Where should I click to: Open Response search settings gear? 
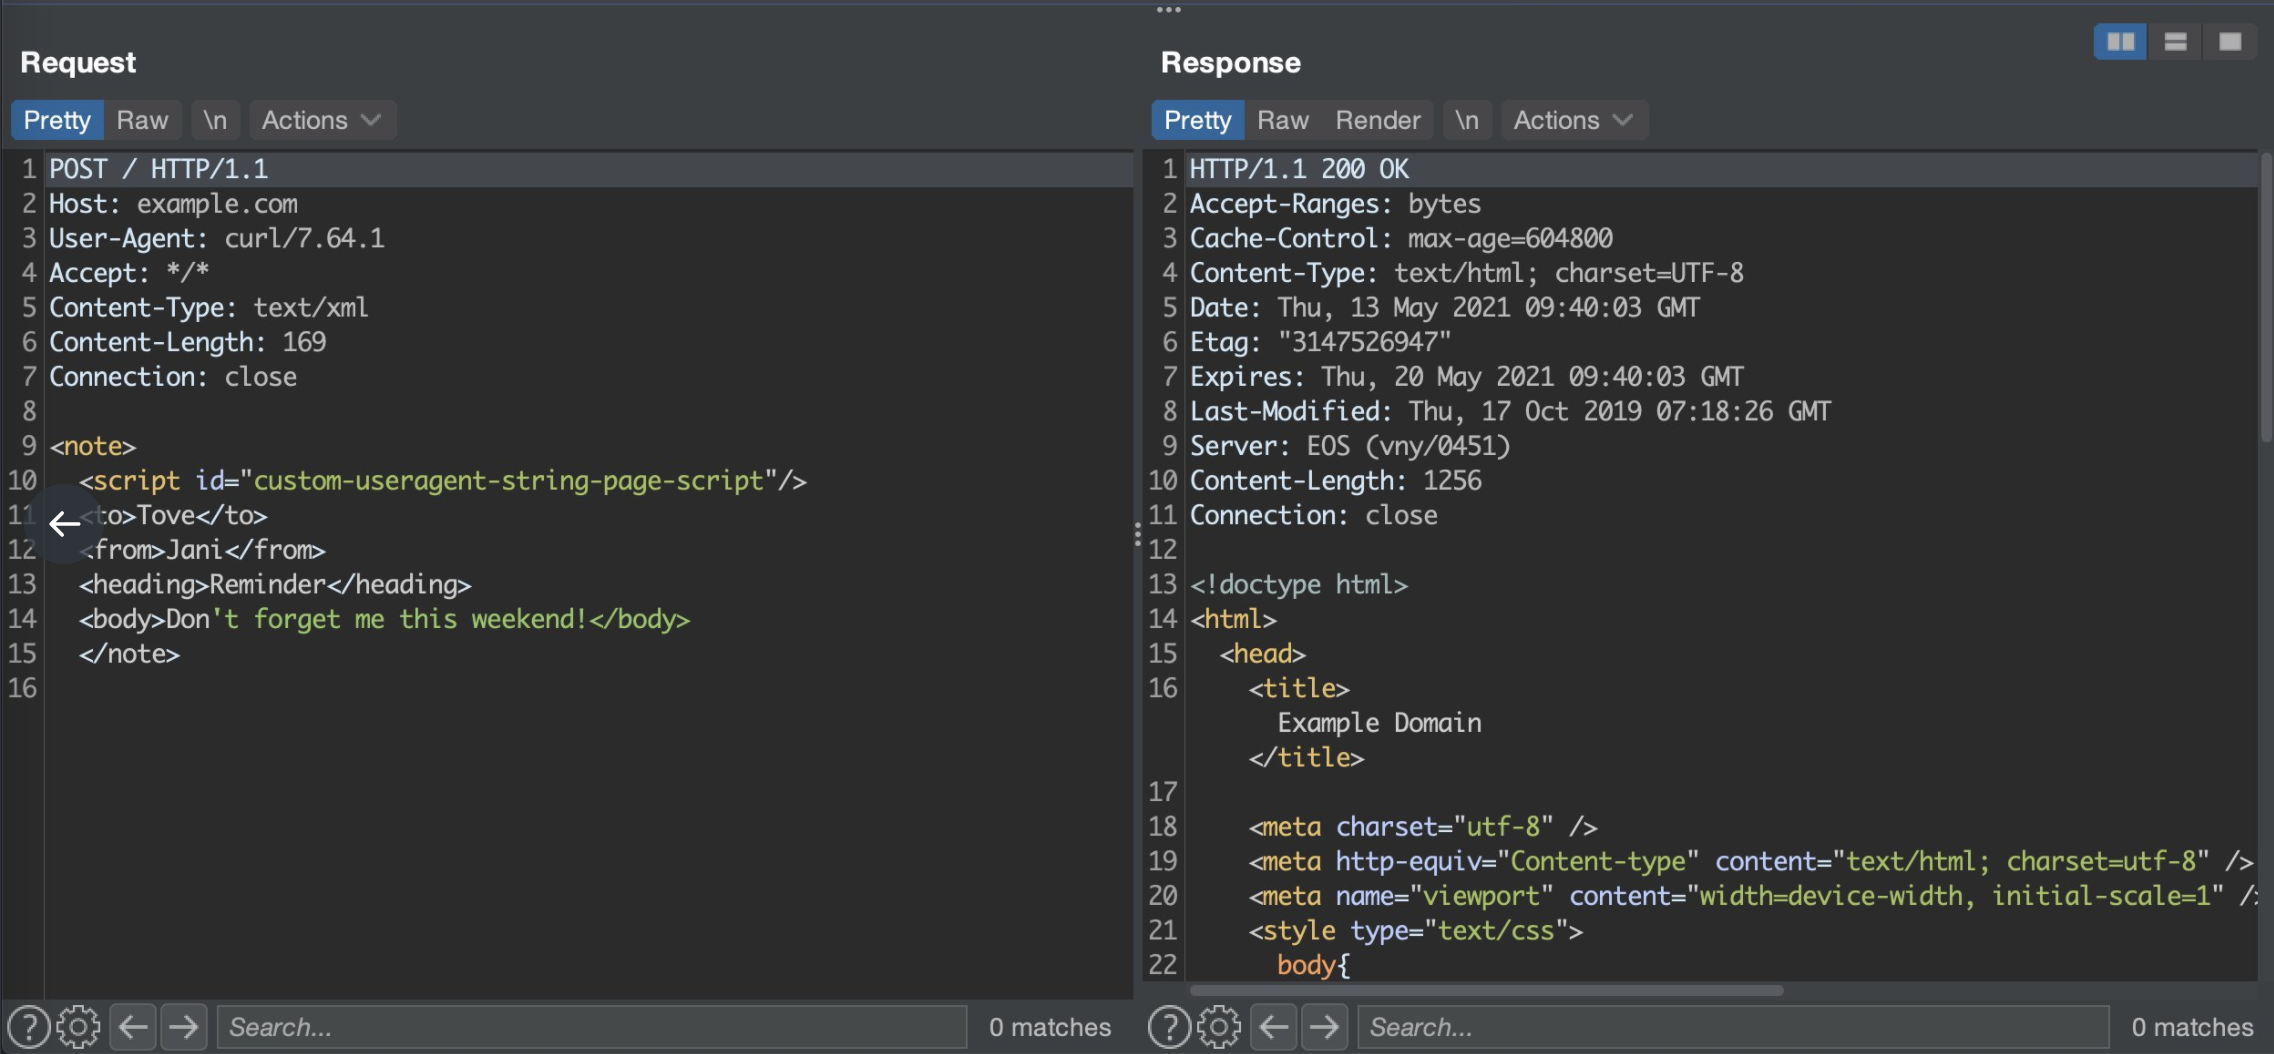tap(1218, 1027)
